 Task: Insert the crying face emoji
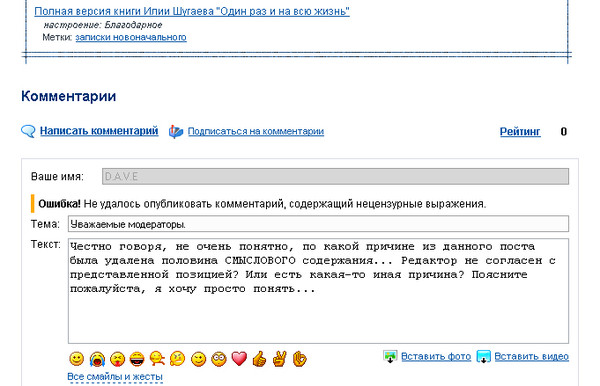tap(97, 359)
